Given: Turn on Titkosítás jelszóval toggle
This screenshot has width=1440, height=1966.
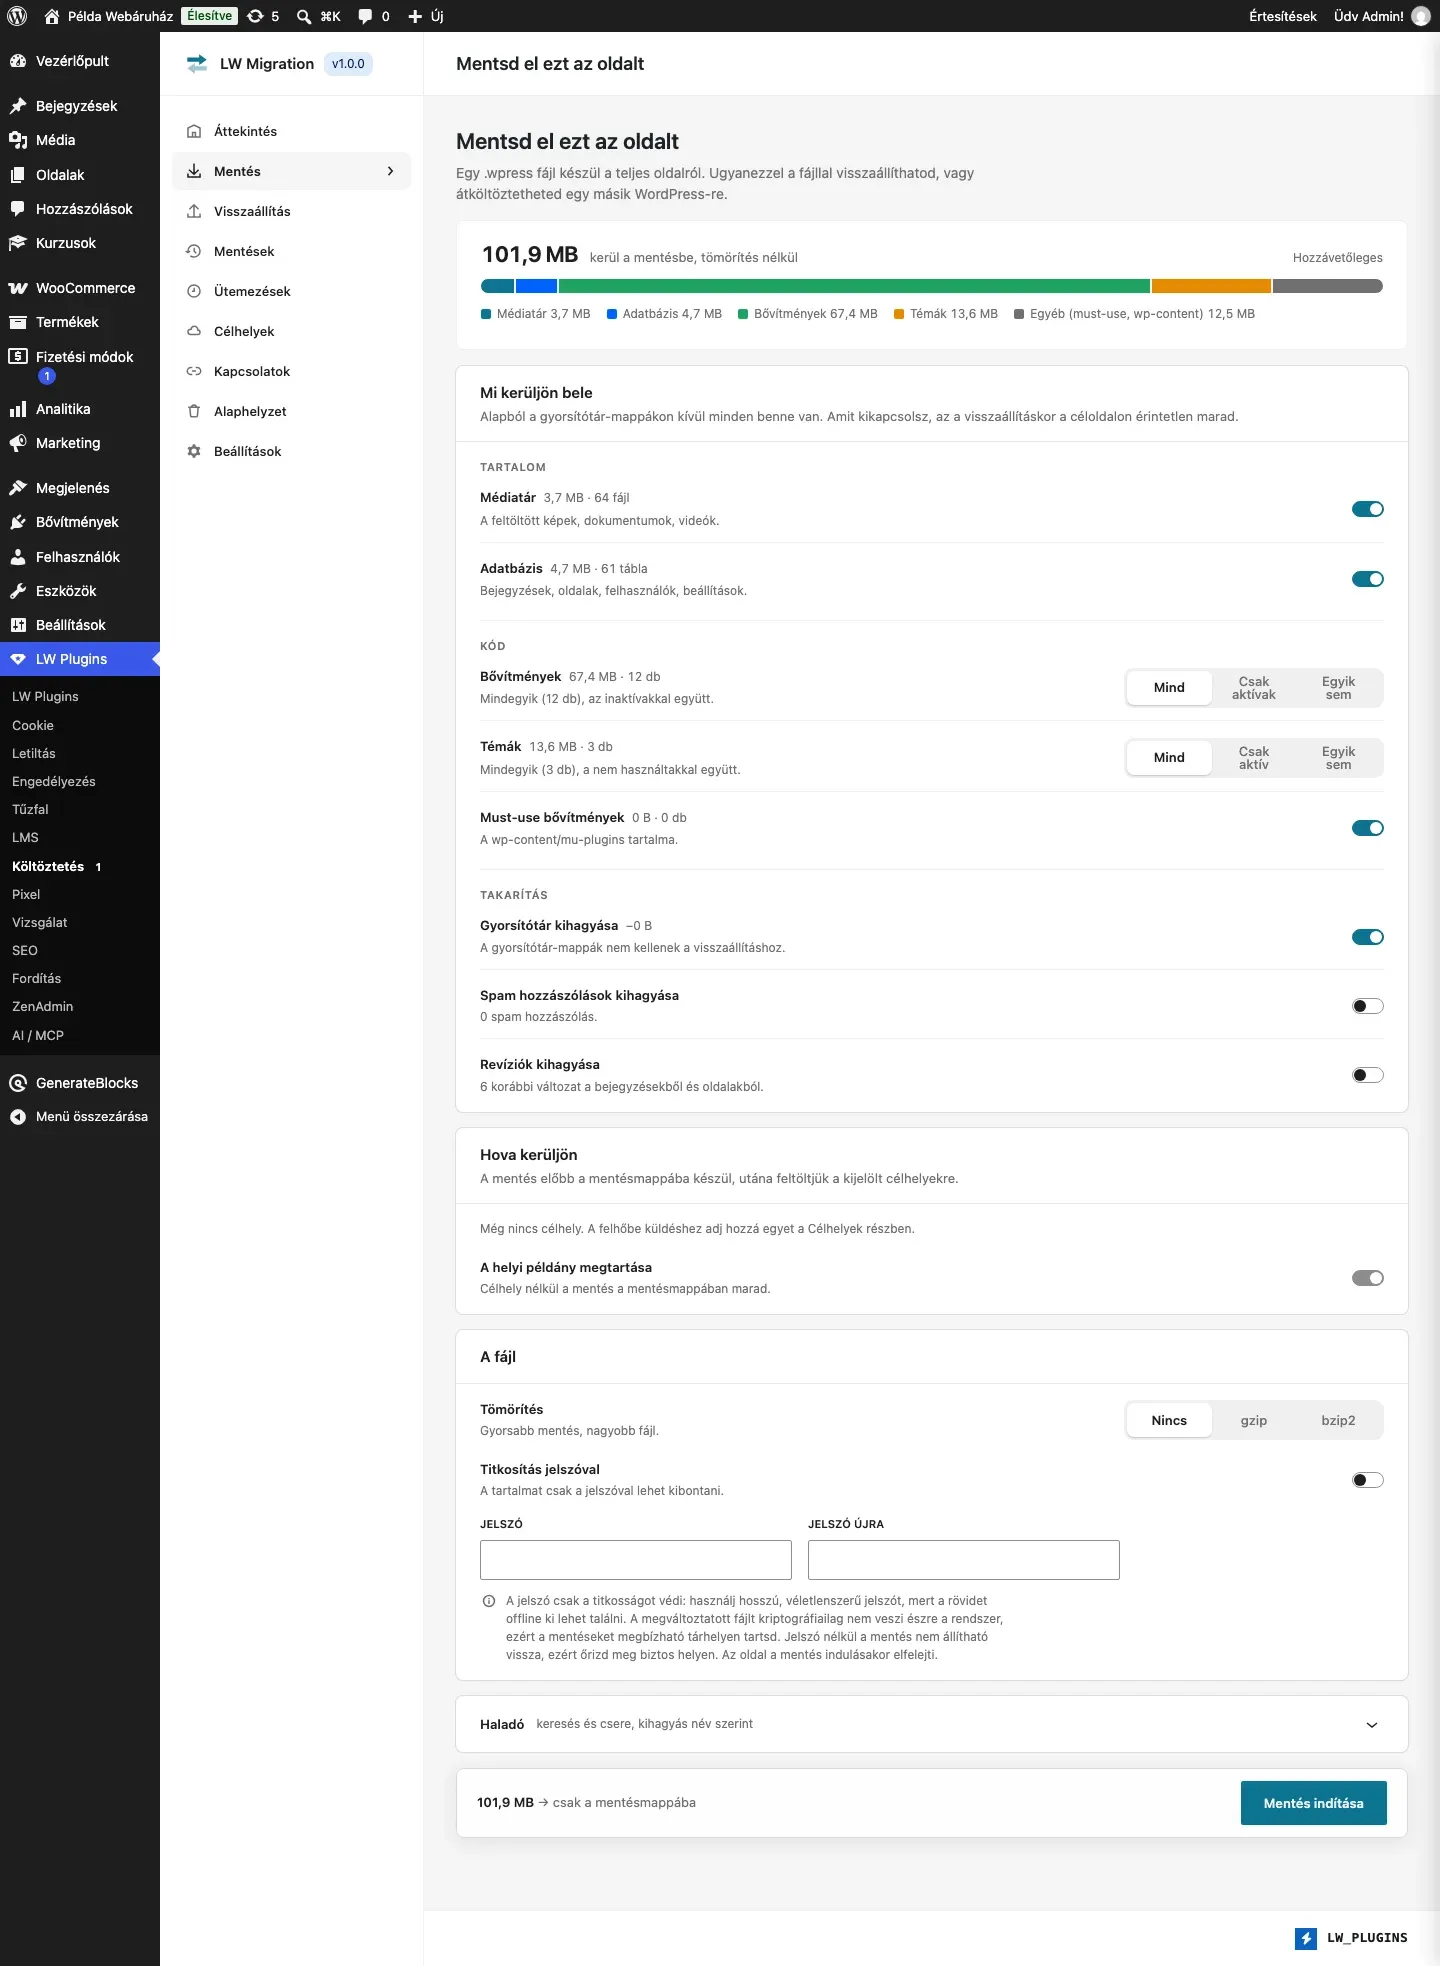Looking at the screenshot, I should click(1367, 1480).
